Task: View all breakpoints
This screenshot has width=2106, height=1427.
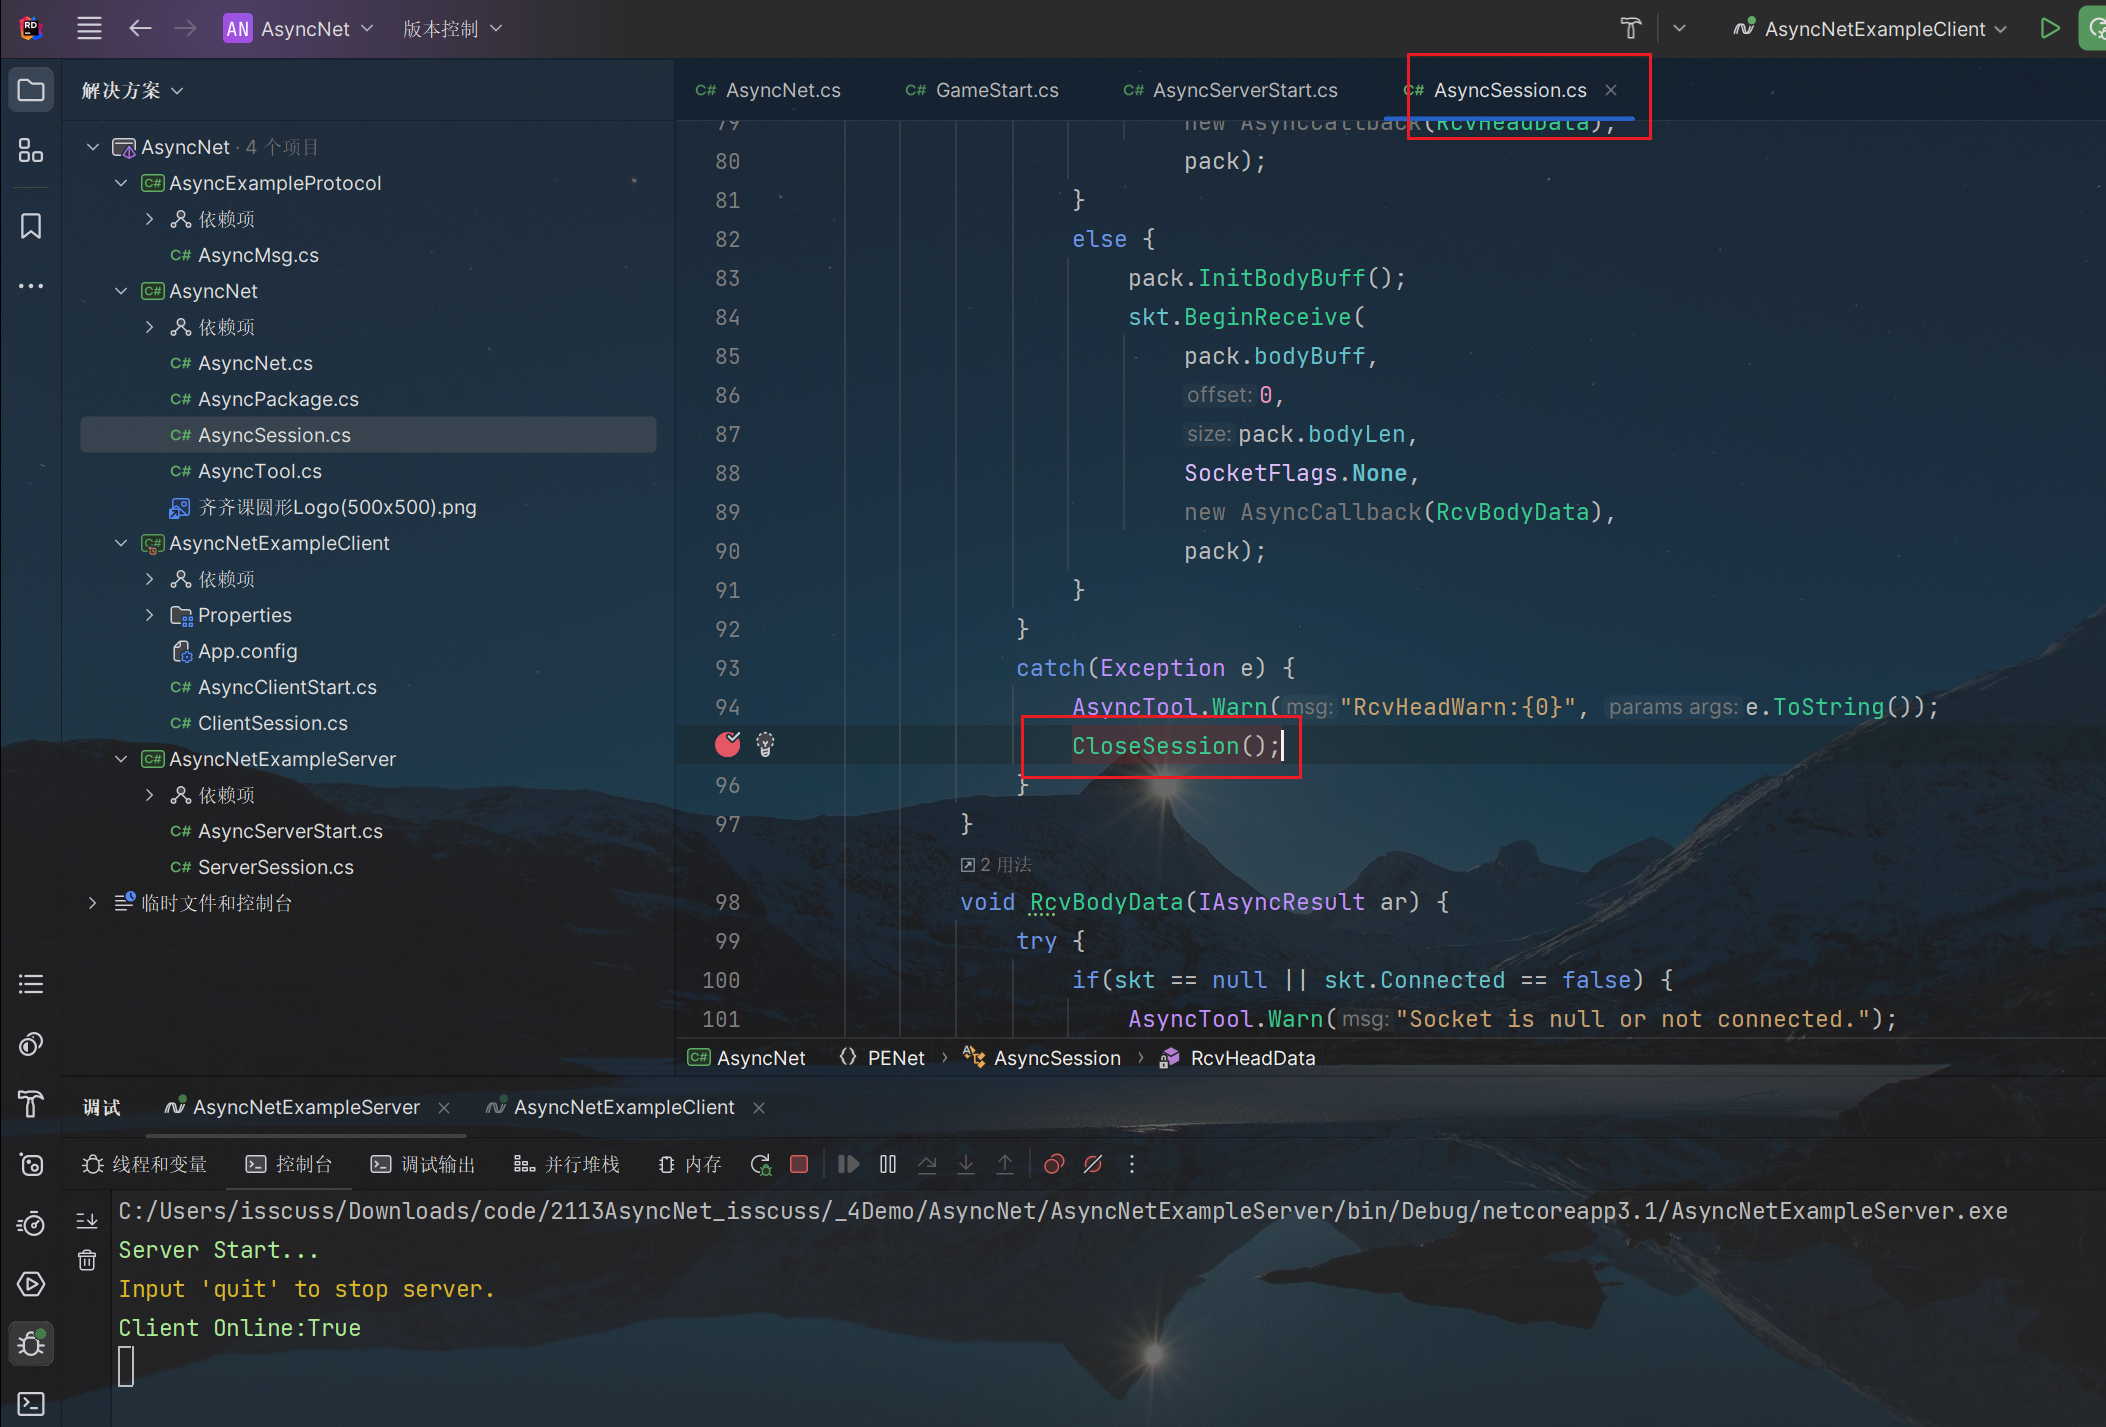Action: (1054, 1164)
